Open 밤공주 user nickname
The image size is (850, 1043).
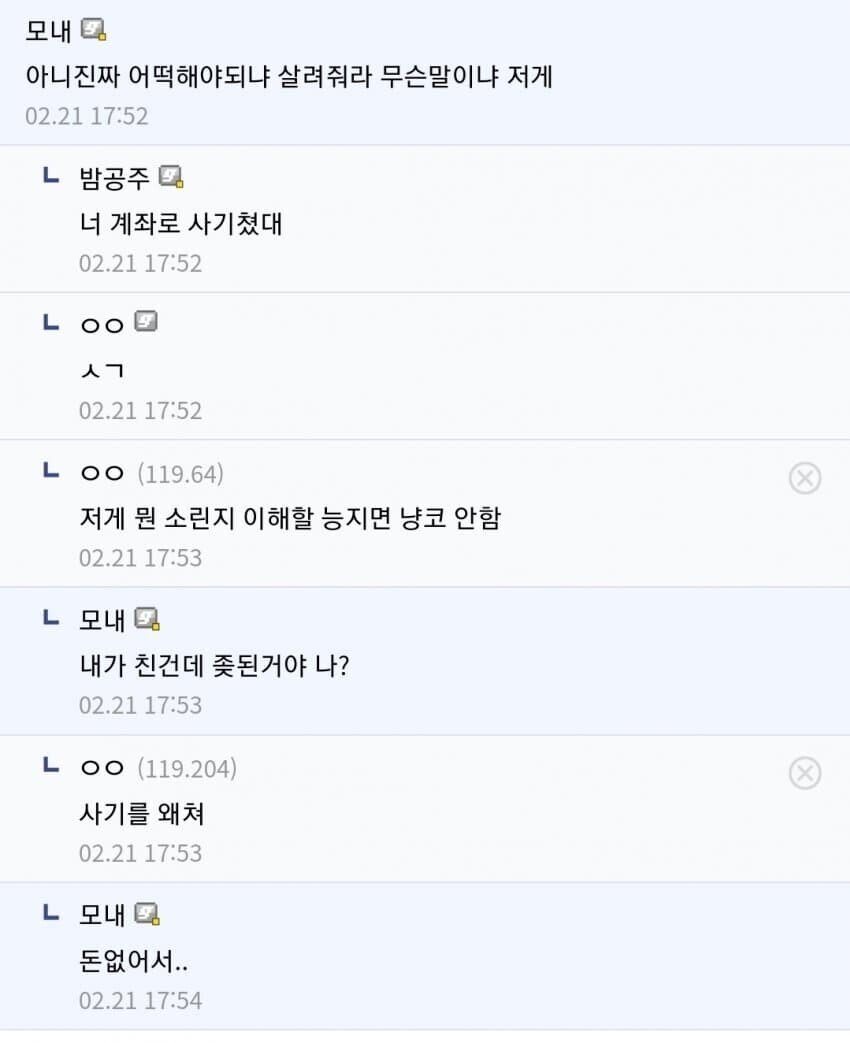[114, 178]
